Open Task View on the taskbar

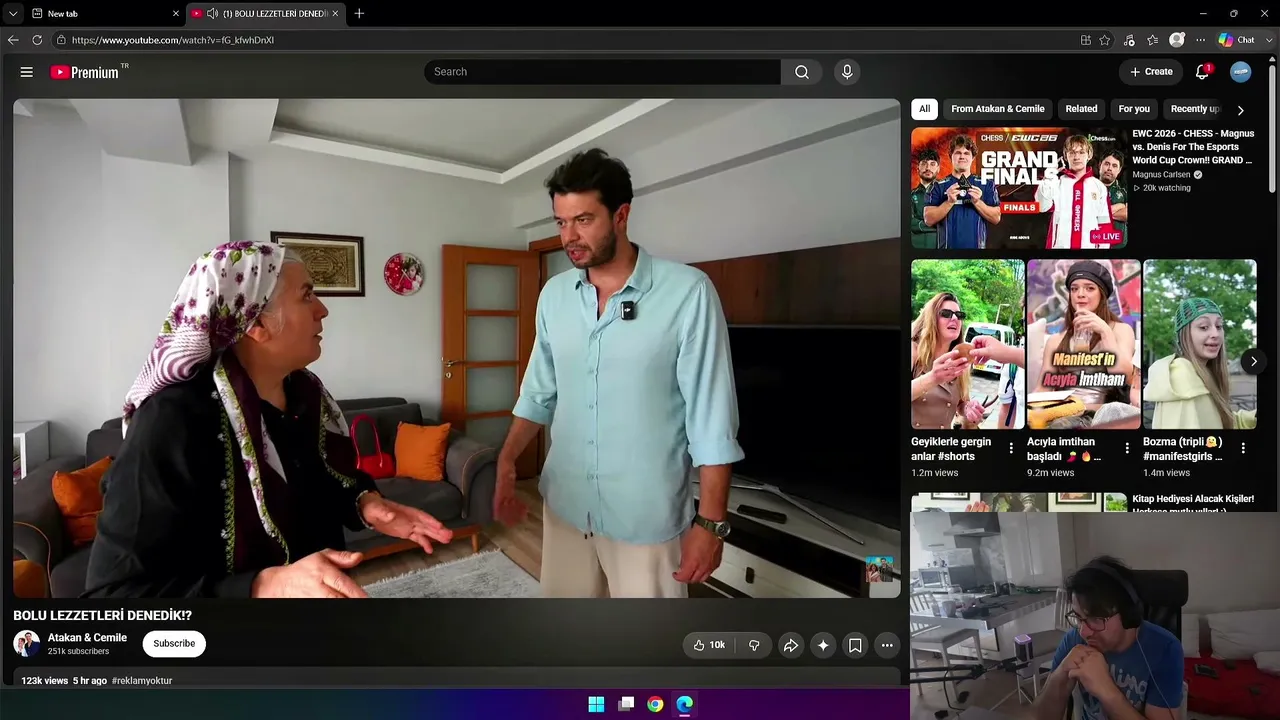pyautogui.click(x=626, y=704)
